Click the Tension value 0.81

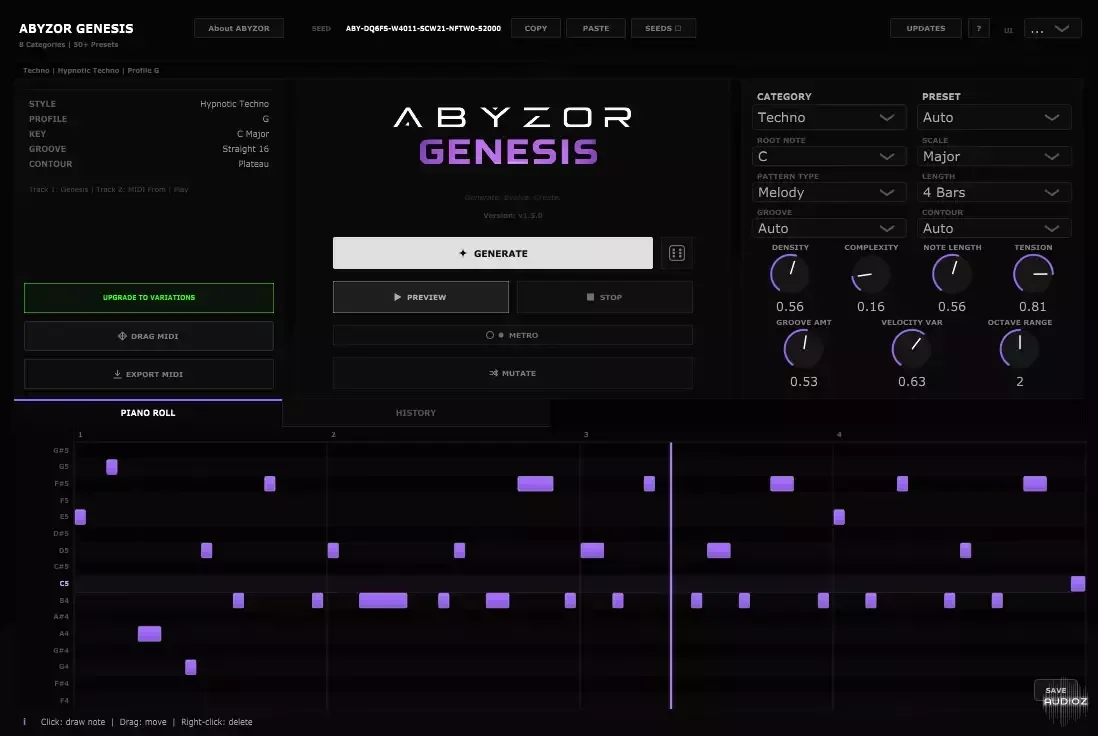point(1033,307)
